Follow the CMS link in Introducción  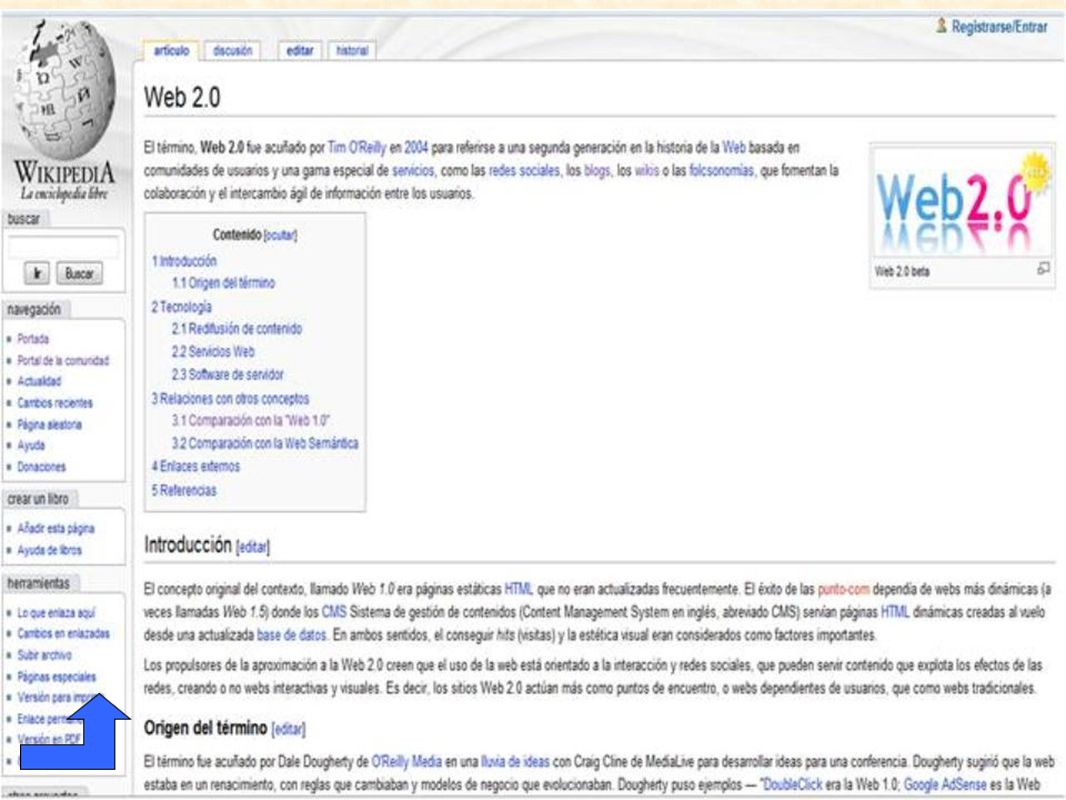334,612
